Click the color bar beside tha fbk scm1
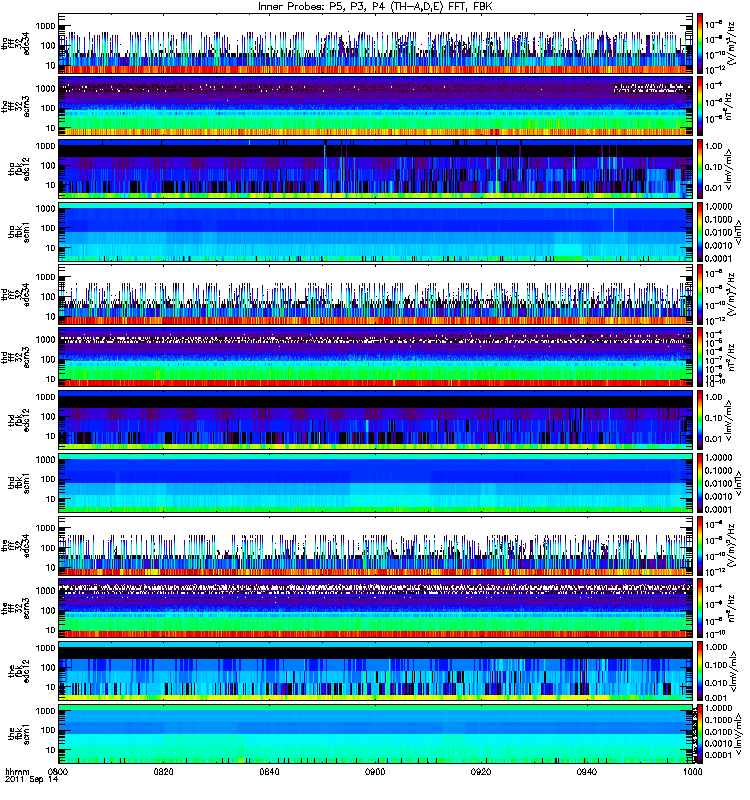Screen dimensions: 750x800 699,232
